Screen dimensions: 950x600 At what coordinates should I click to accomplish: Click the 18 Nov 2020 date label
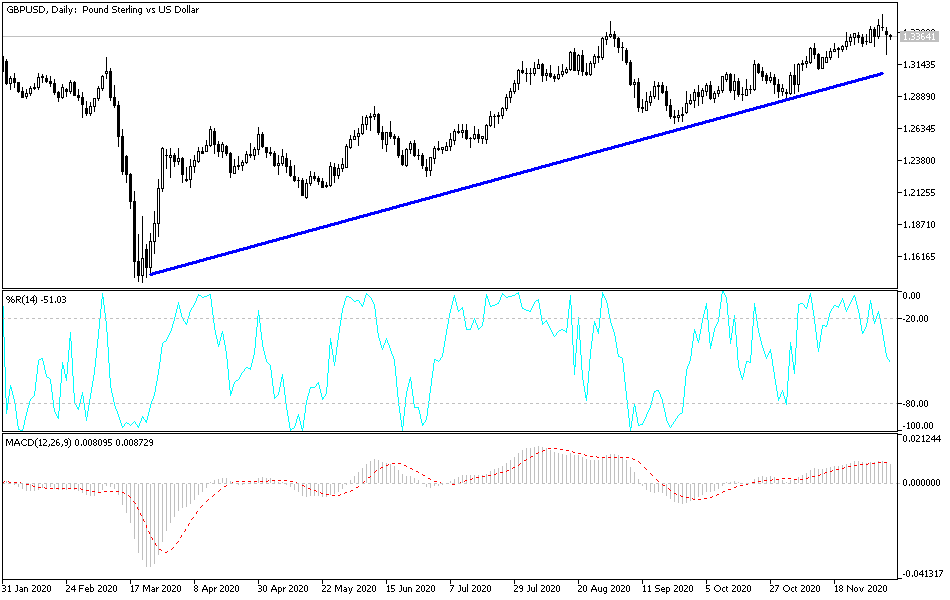[860, 588]
